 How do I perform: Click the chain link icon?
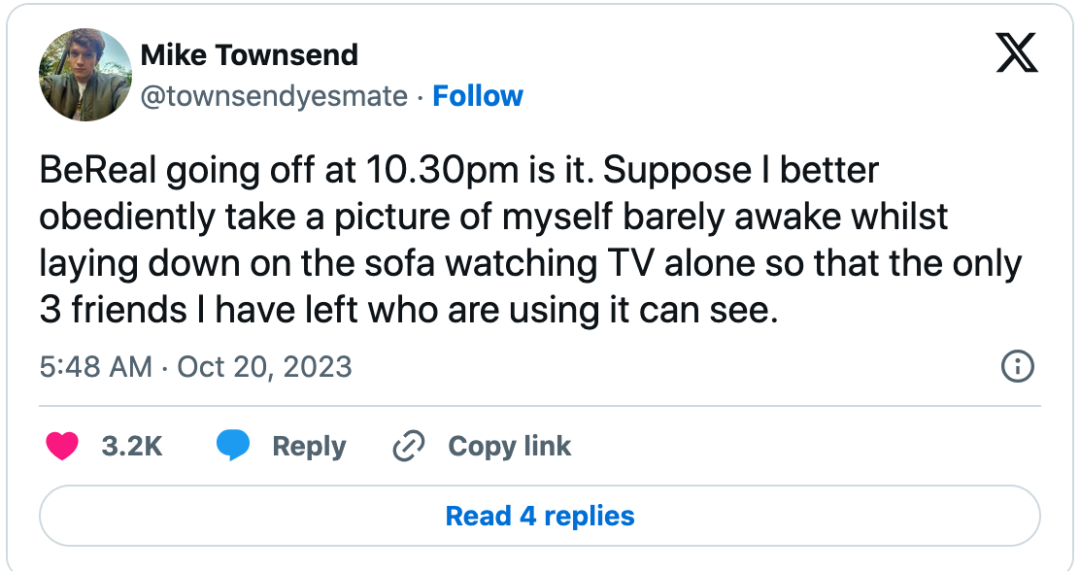pyautogui.click(x=408, y=446)
